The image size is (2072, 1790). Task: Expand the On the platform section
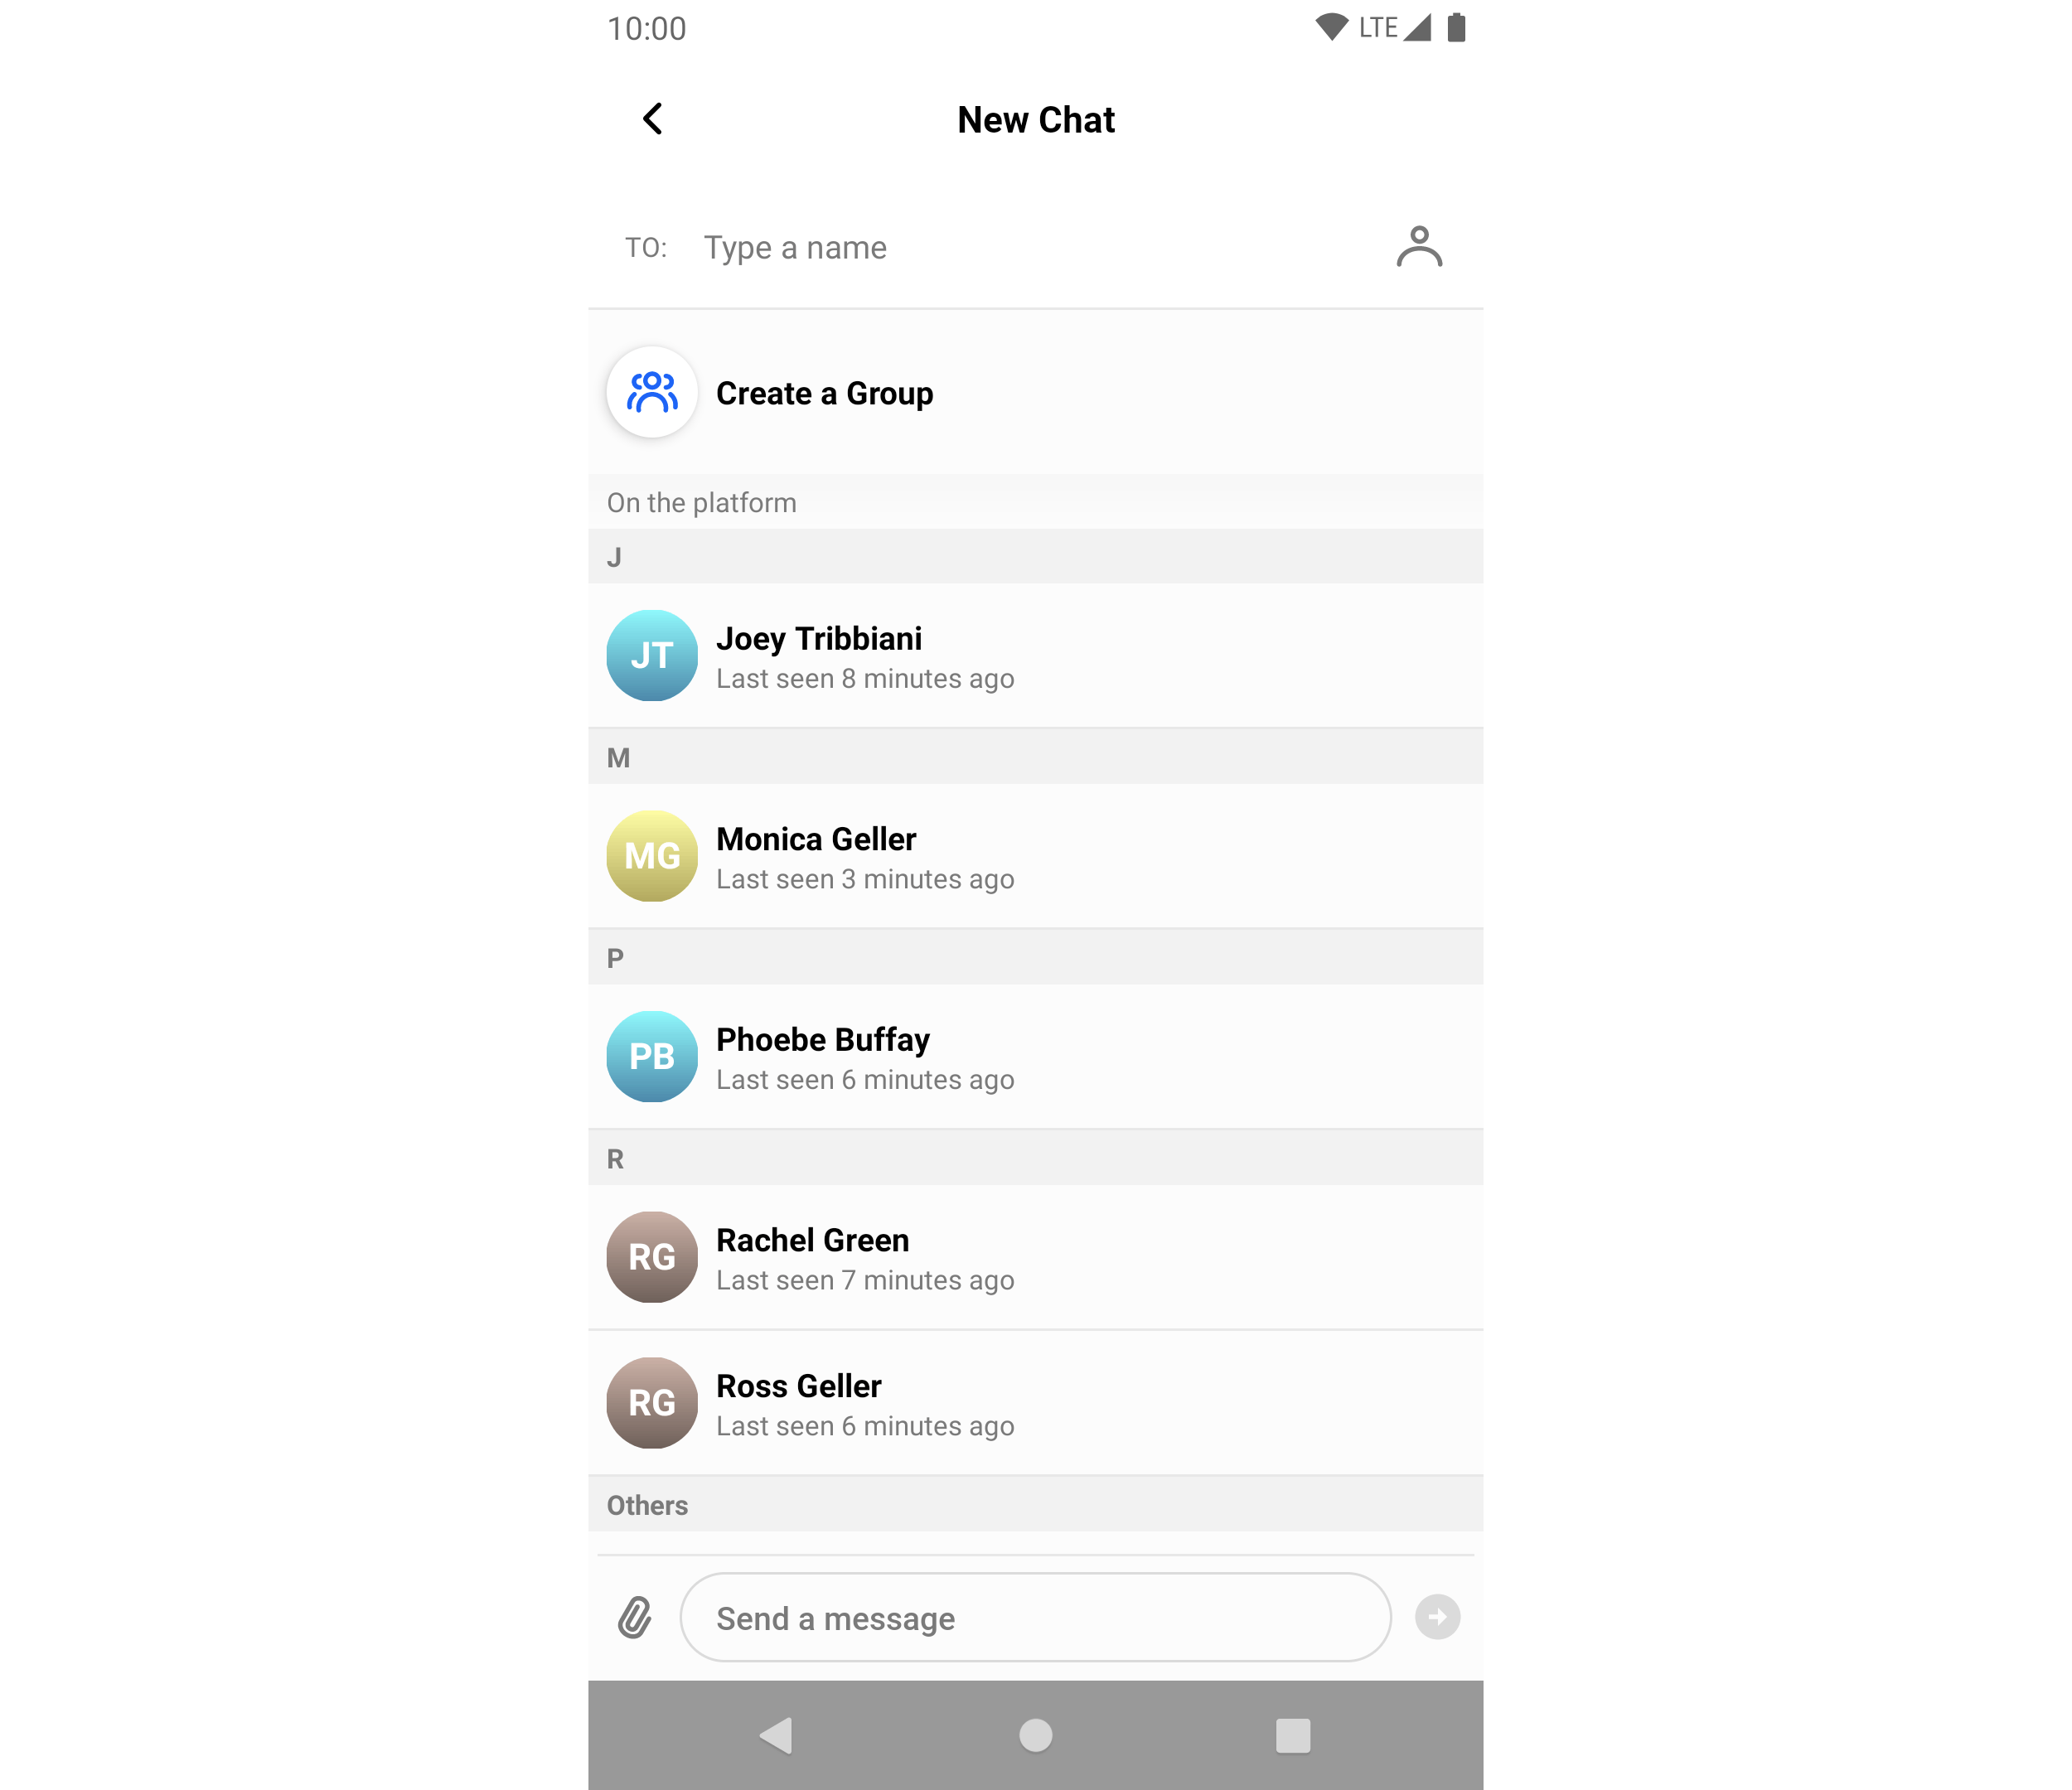(1038, 502)
